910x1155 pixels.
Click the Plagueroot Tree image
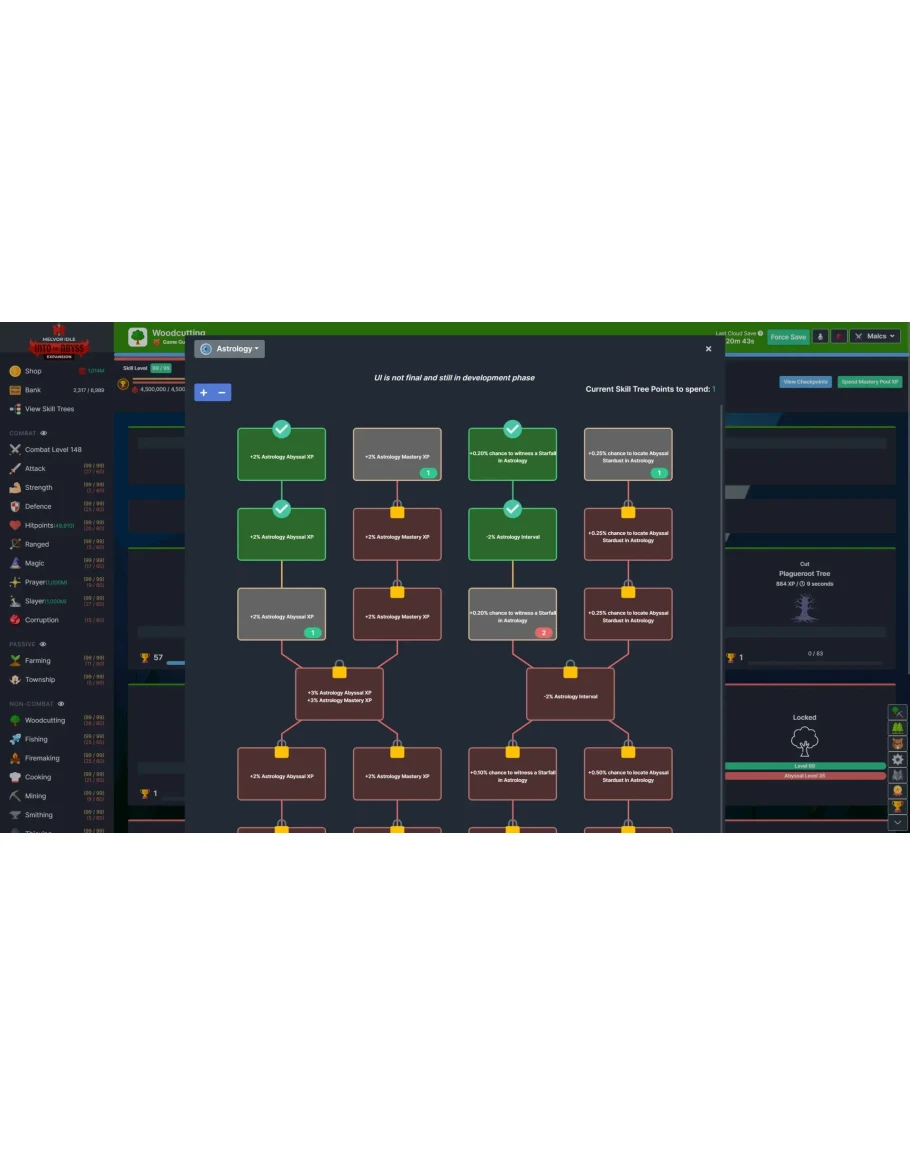click(804, 609)
